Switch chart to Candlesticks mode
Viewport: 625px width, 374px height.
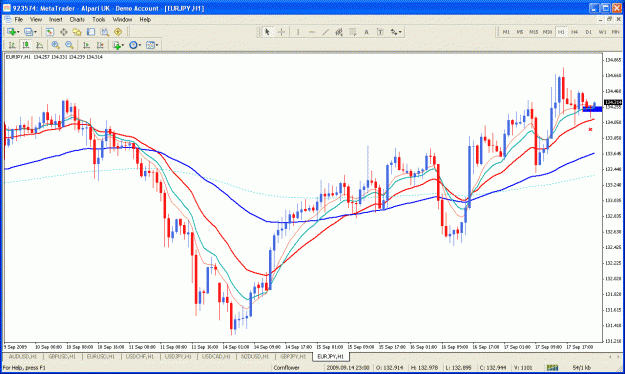click(x=26, y=45)
